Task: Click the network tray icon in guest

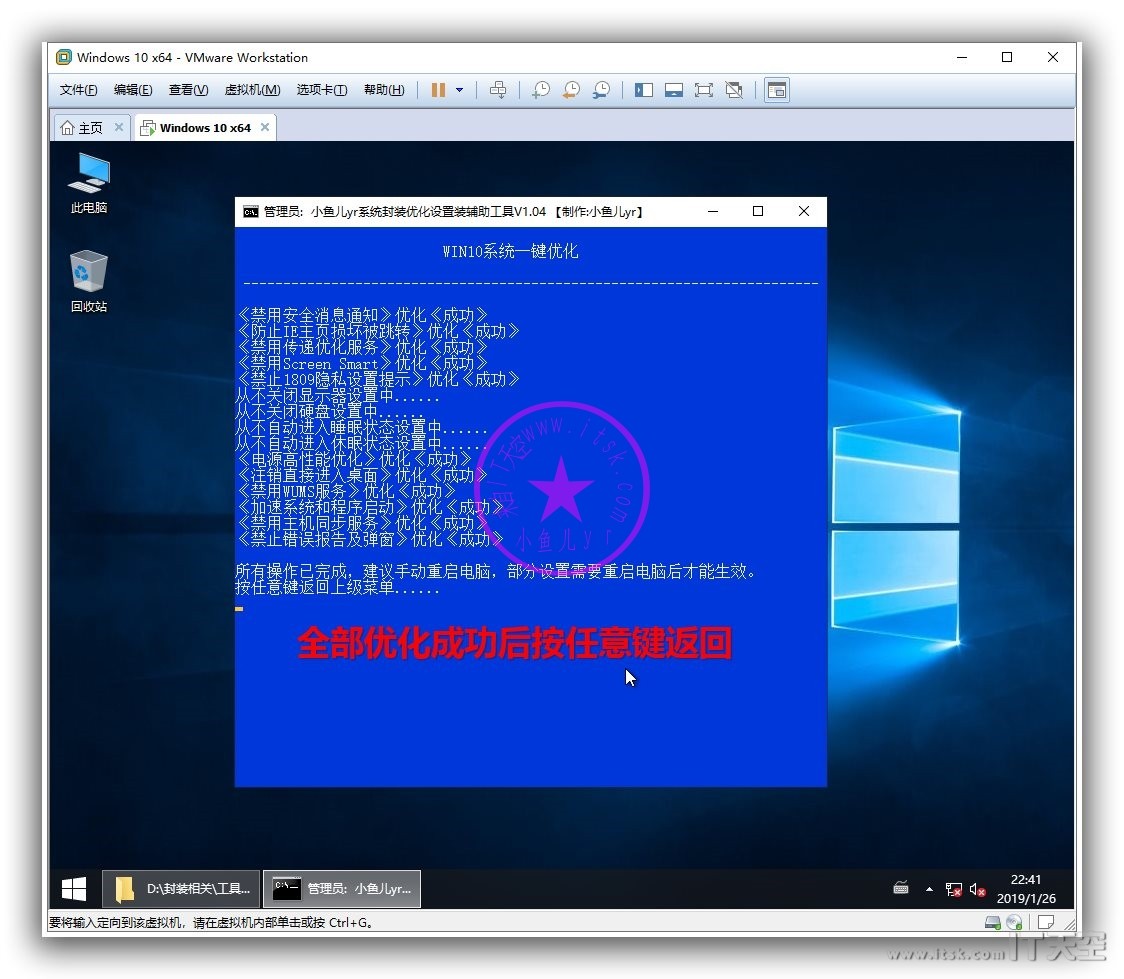Action: pos(953,889)
